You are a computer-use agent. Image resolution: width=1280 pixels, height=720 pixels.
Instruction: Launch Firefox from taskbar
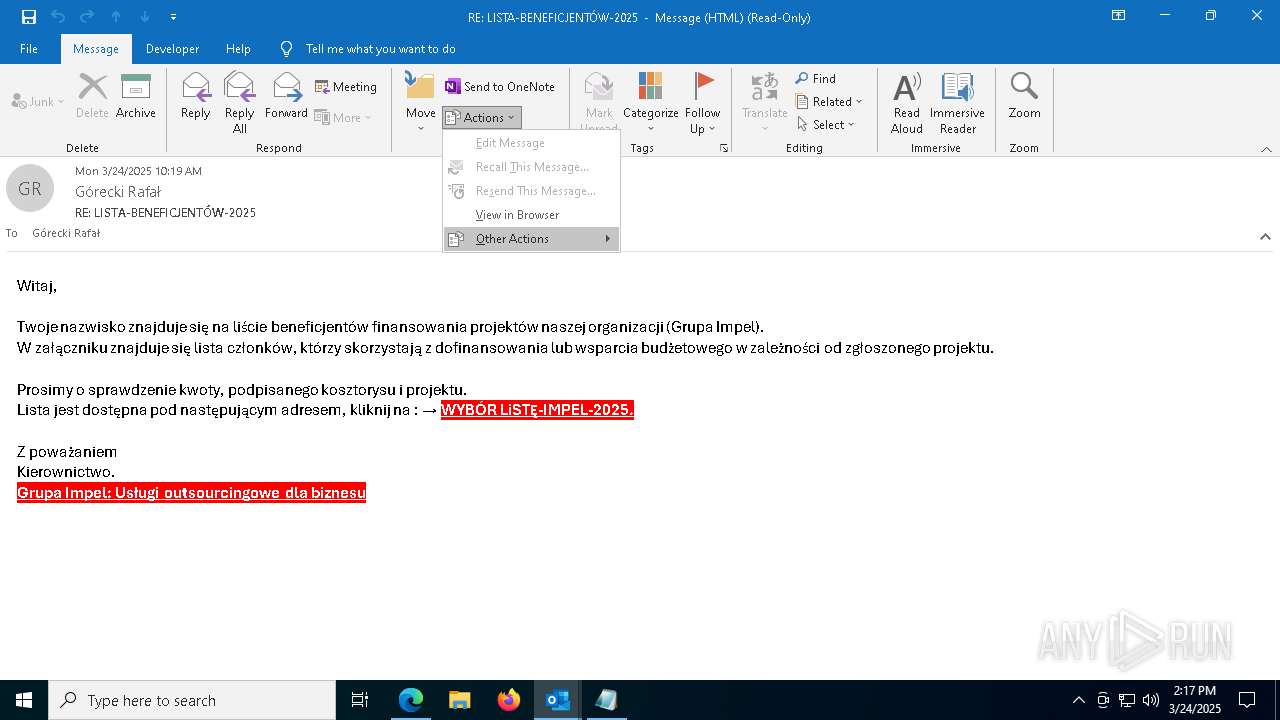(x=509, y=700)
